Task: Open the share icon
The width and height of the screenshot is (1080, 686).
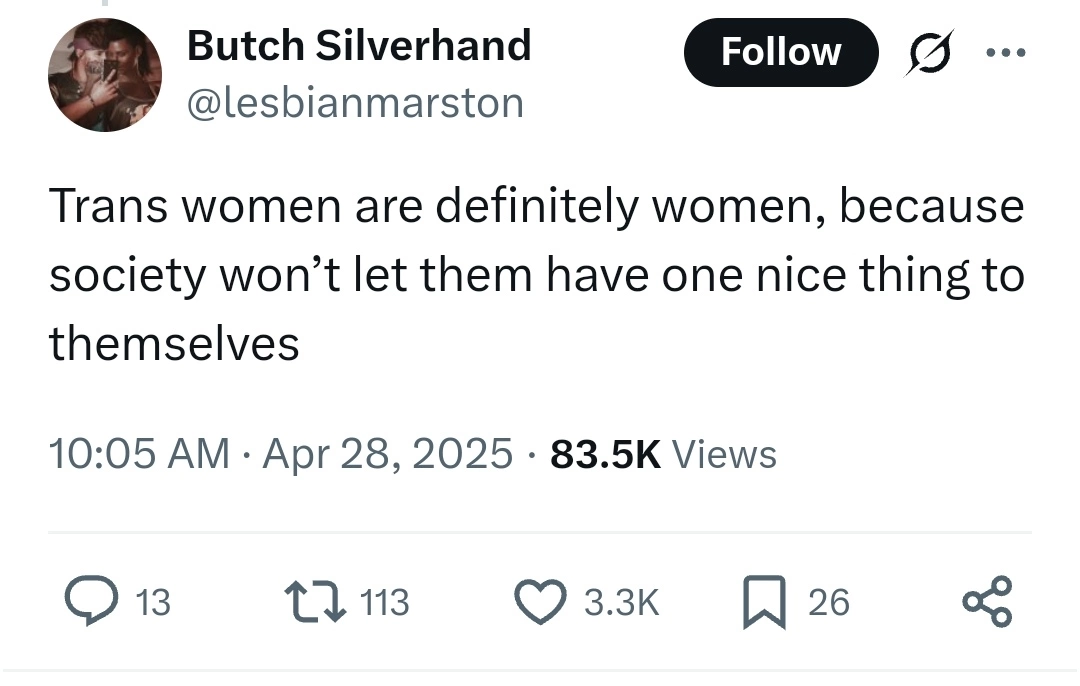Action: pos(986,601)
